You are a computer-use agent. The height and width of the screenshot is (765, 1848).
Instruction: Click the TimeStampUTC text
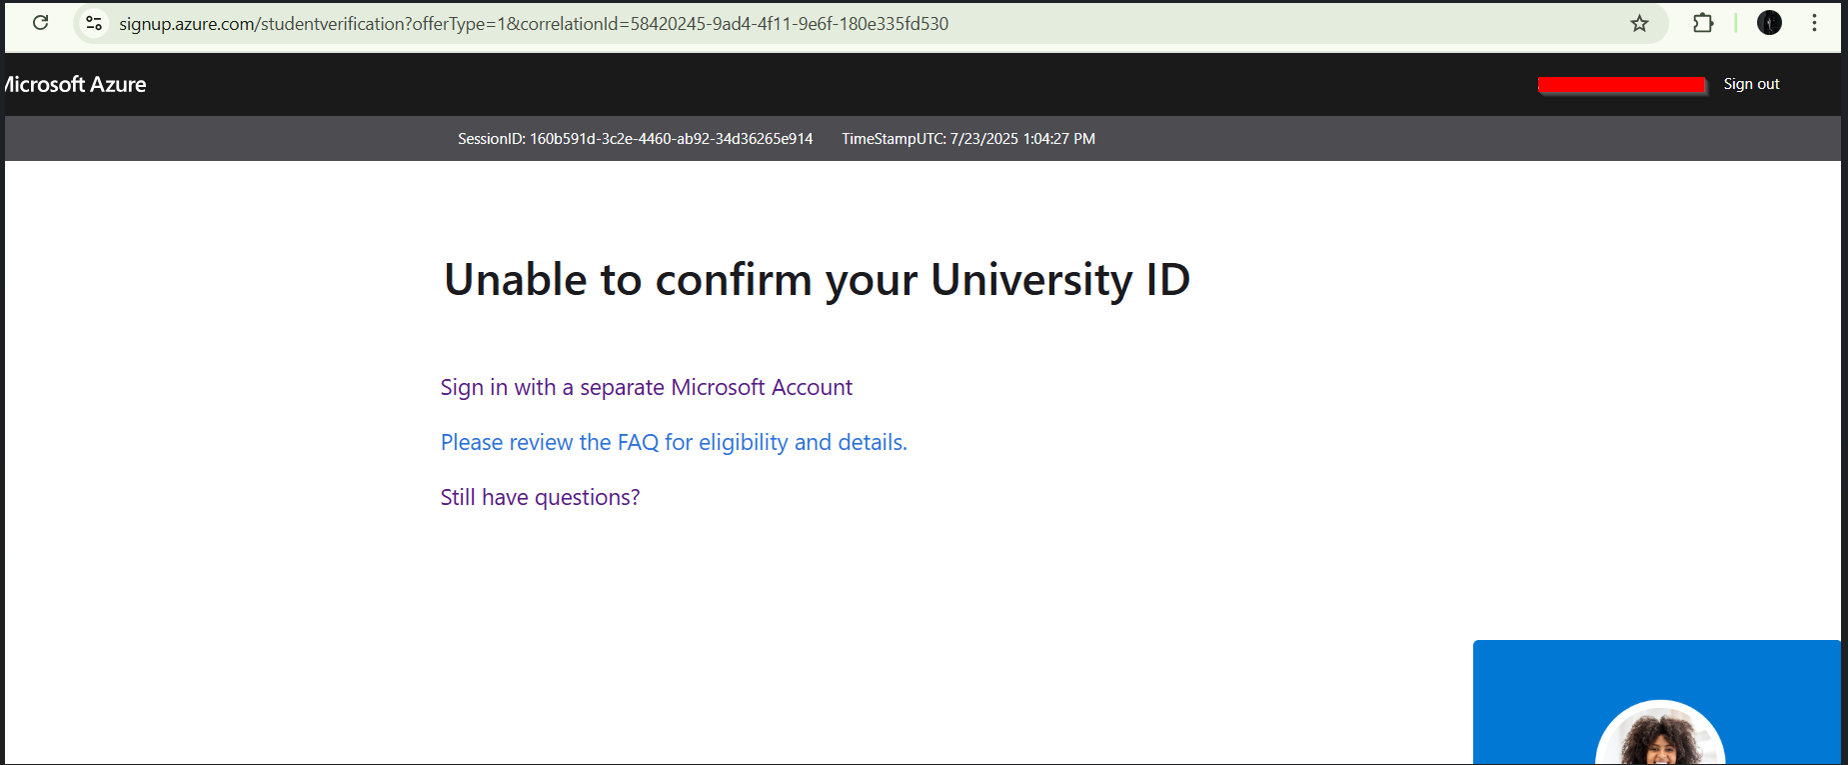point(968,139)
